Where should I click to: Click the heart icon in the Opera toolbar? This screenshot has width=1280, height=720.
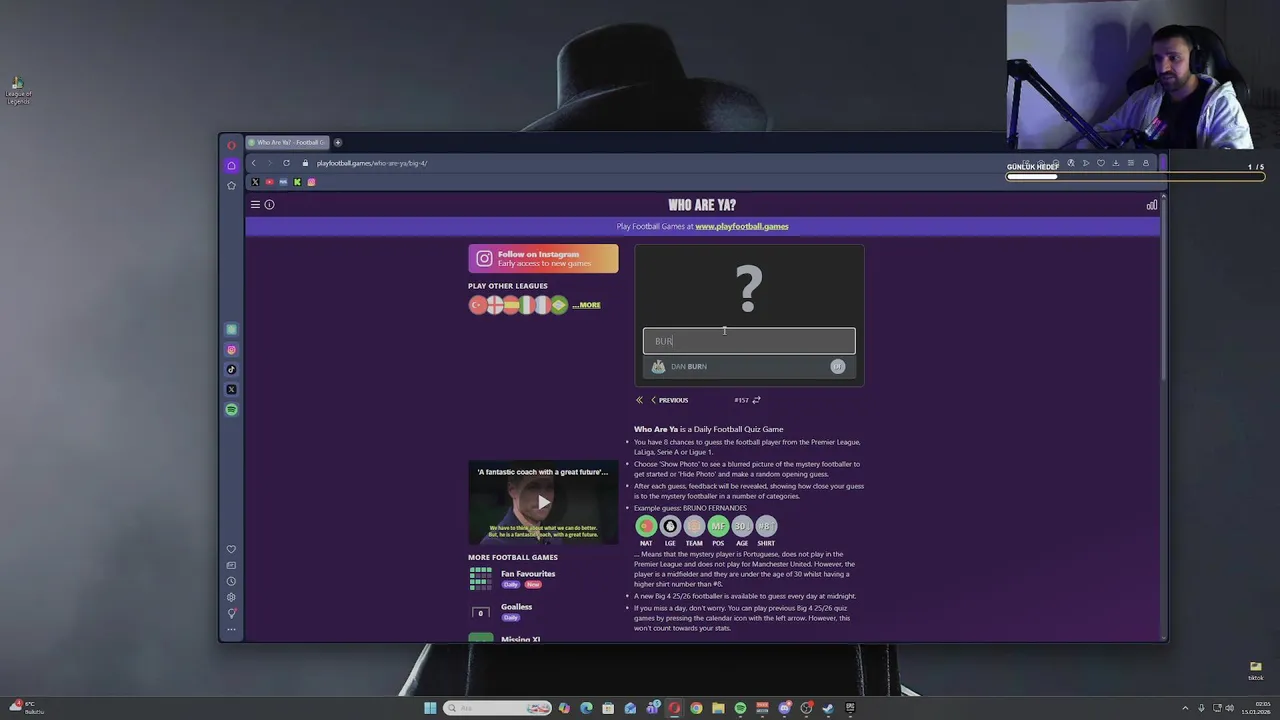pyautogui.click(x=1101, y=163)
